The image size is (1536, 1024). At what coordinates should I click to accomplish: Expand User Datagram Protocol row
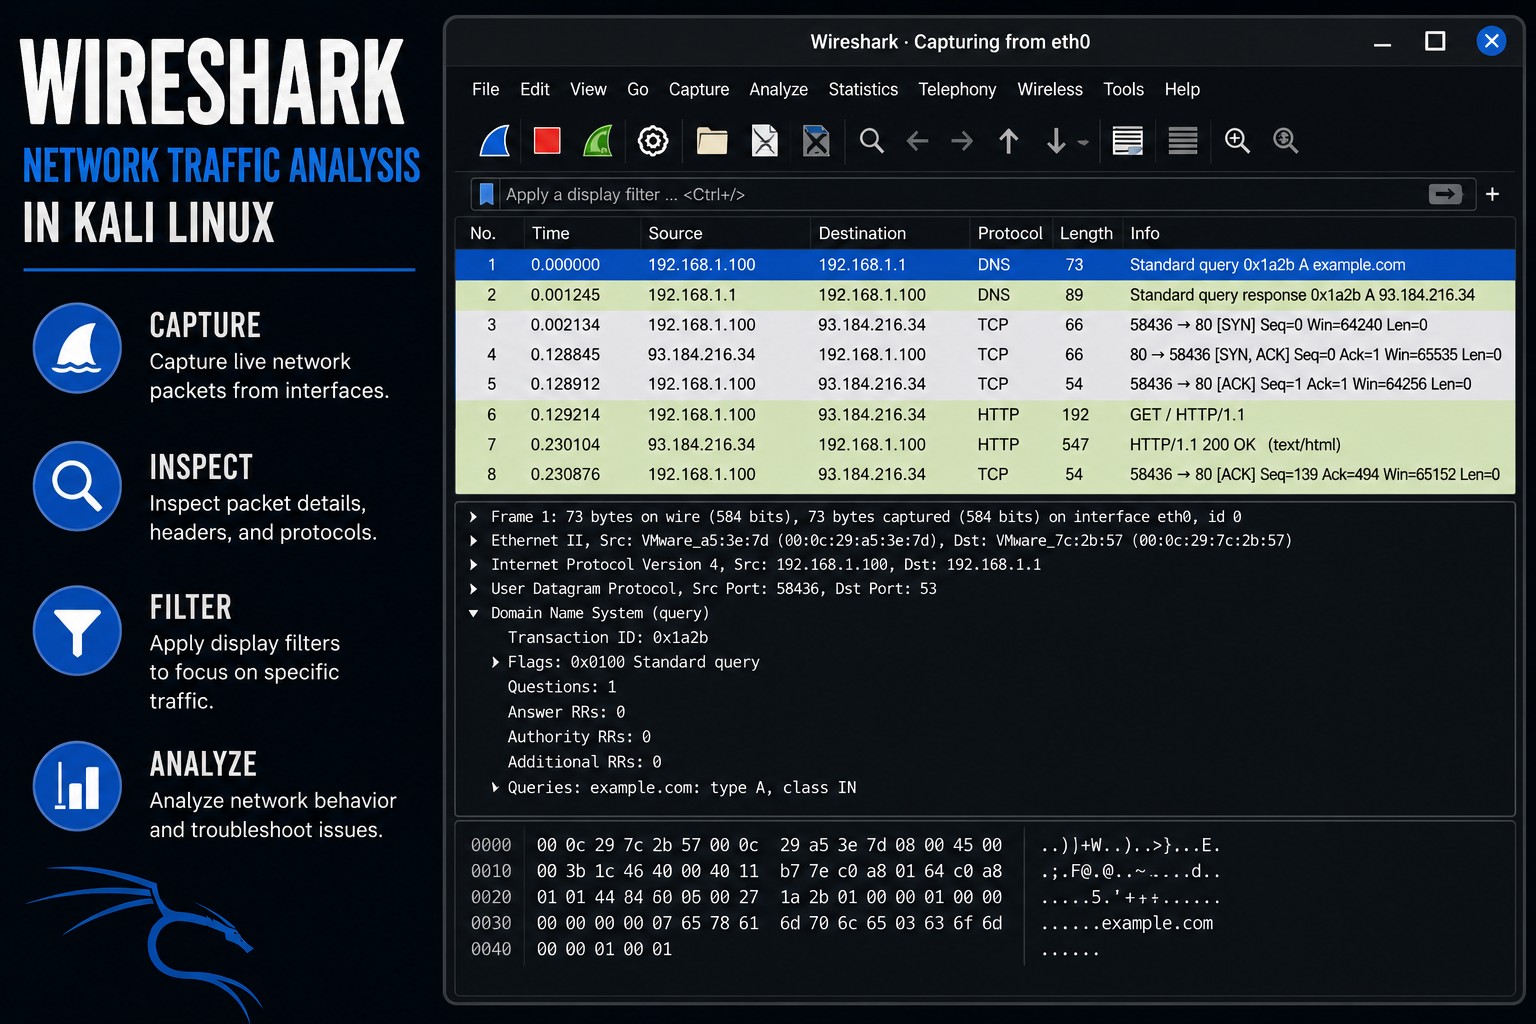(473, 589)
